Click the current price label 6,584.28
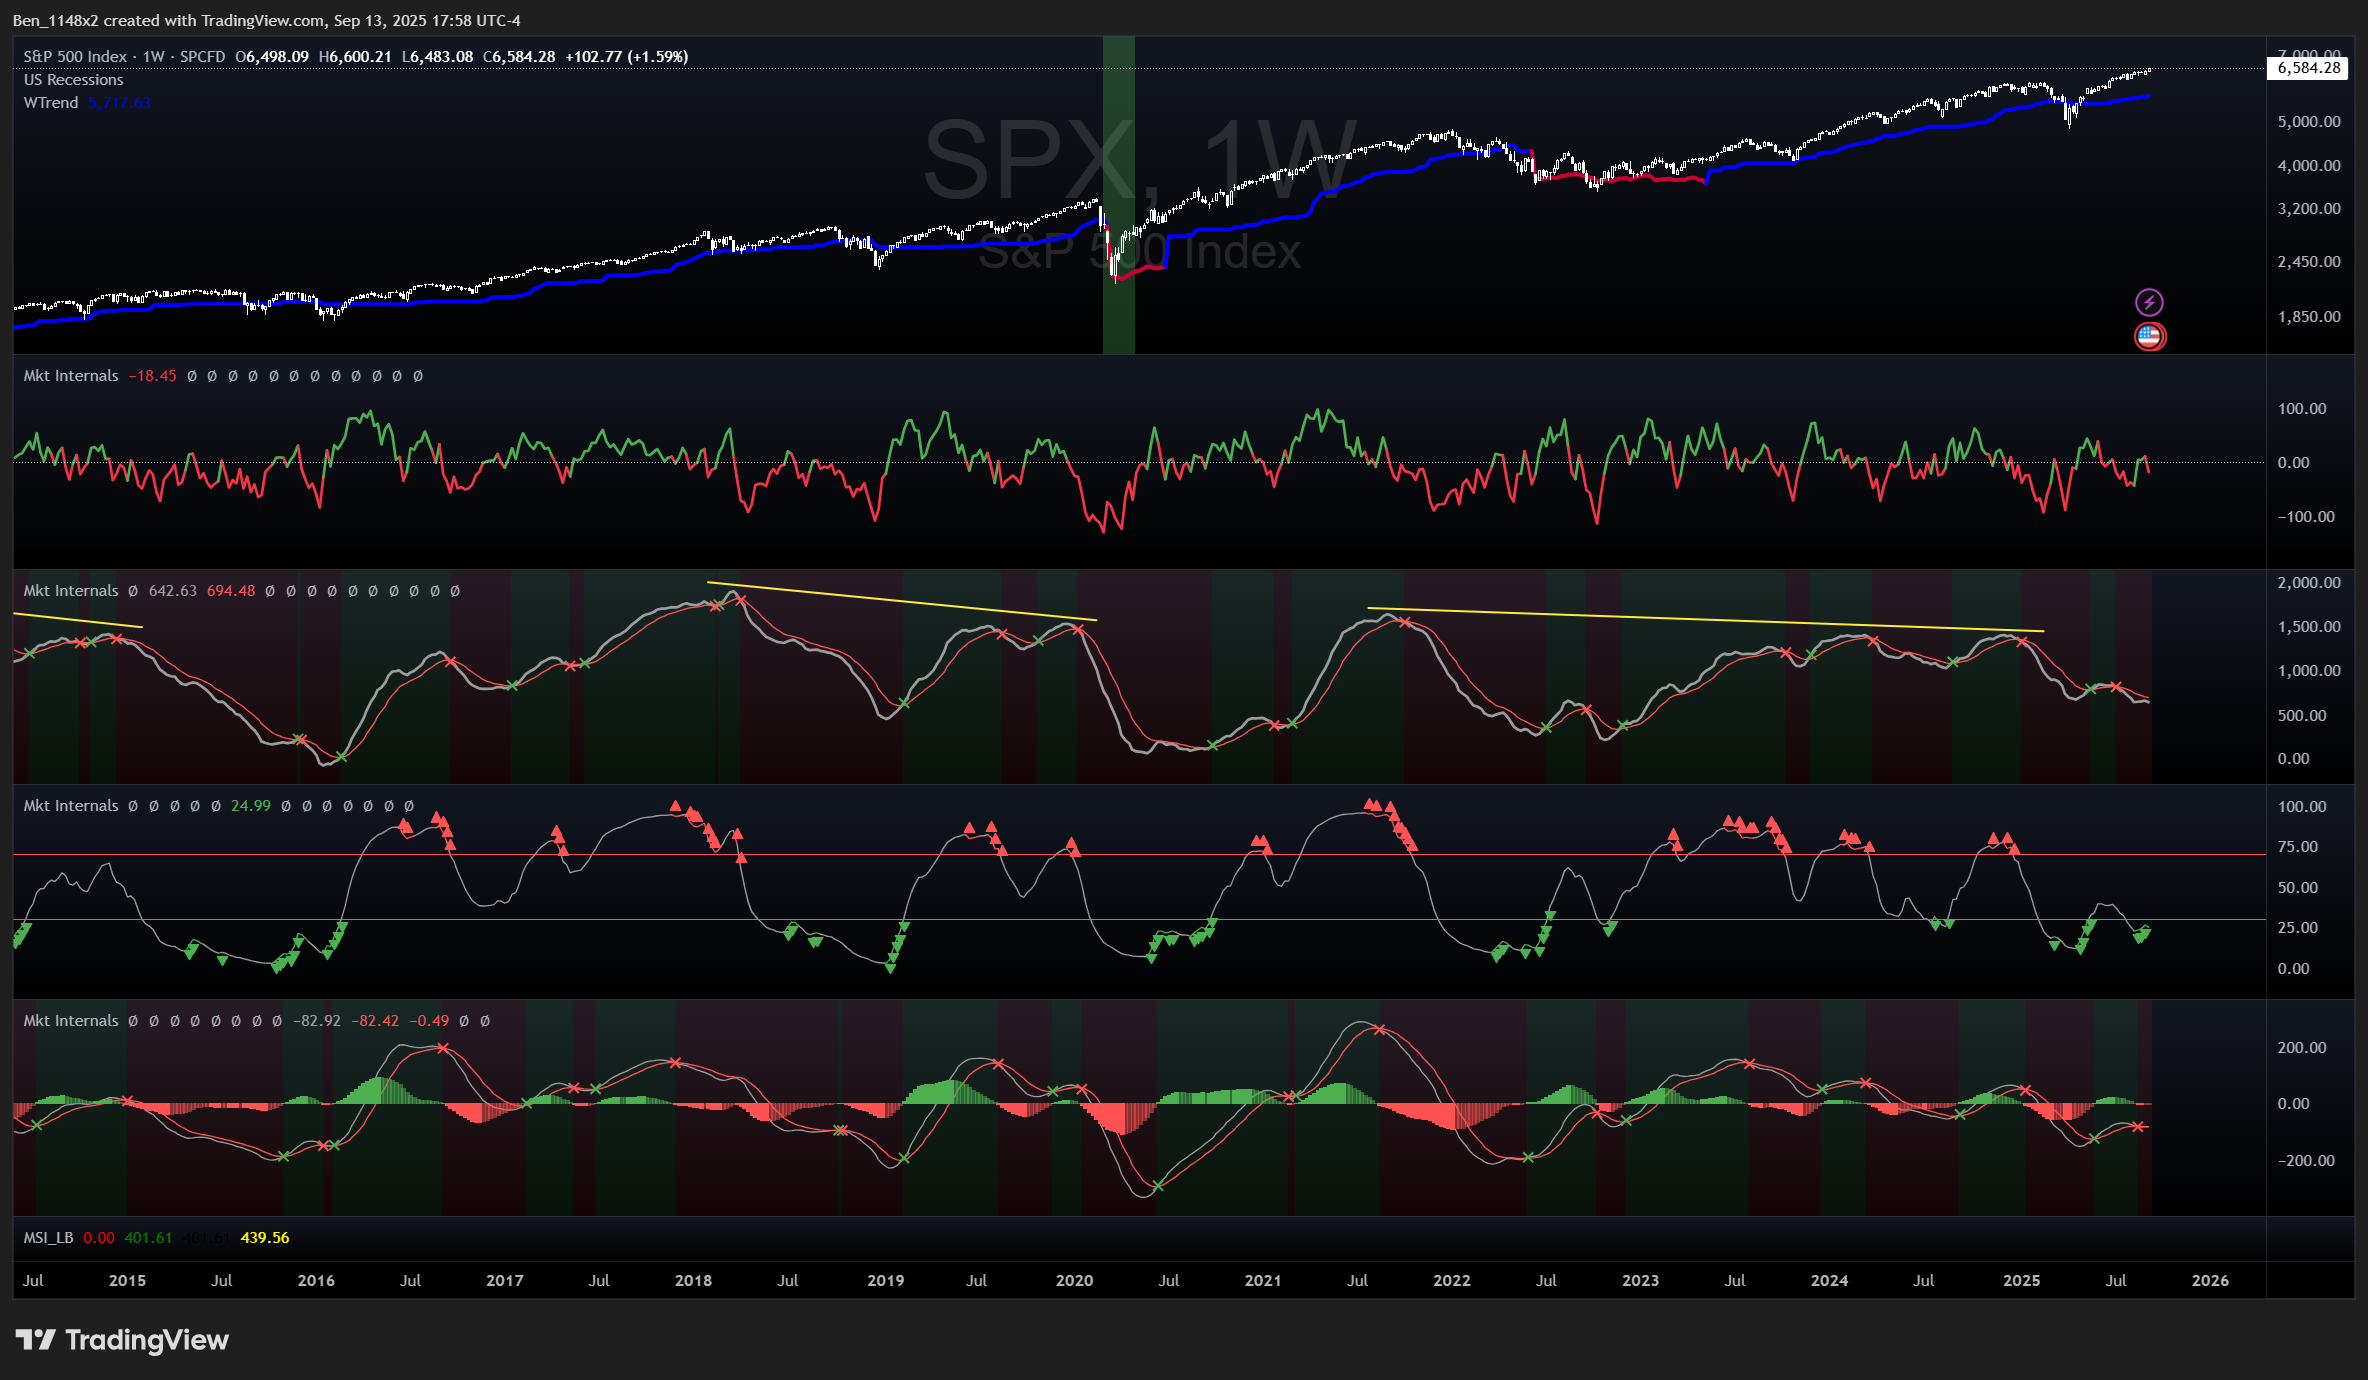This screenshot has width=2368, height=1380. coord(2308,68)
